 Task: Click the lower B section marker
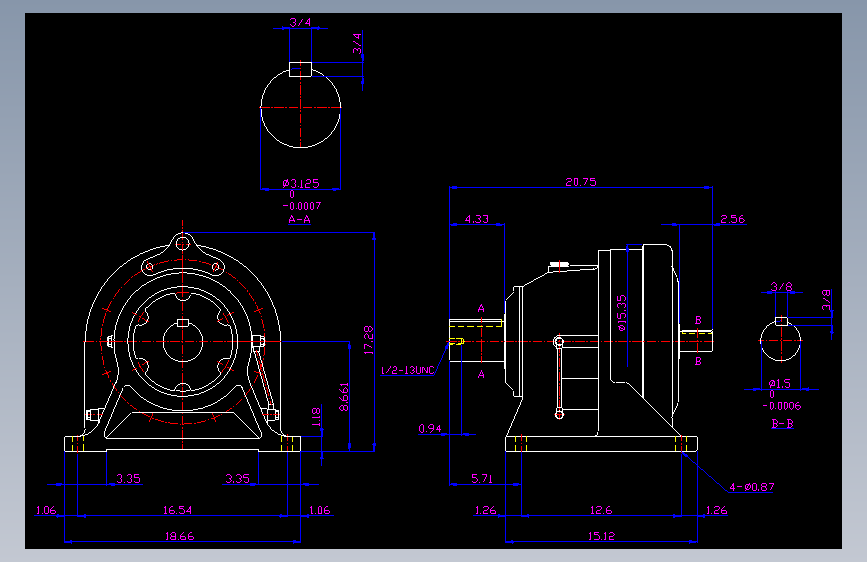[698, 361]
